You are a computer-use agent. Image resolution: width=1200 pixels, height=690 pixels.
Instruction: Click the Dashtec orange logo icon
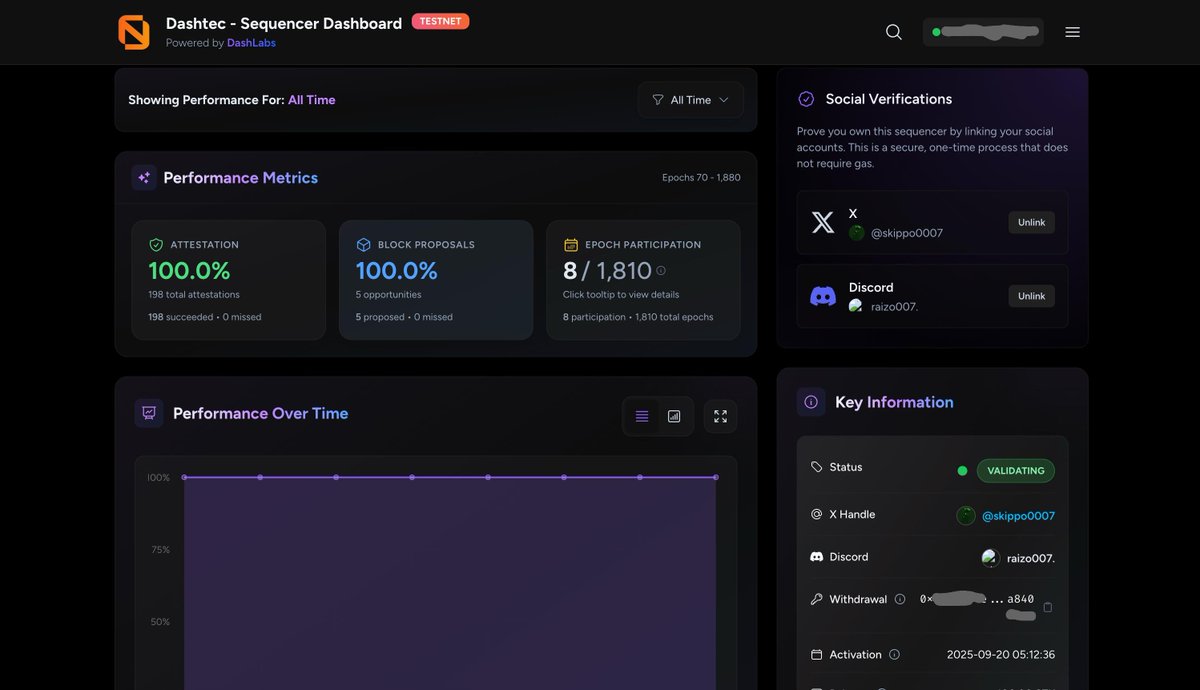[133, 32]
